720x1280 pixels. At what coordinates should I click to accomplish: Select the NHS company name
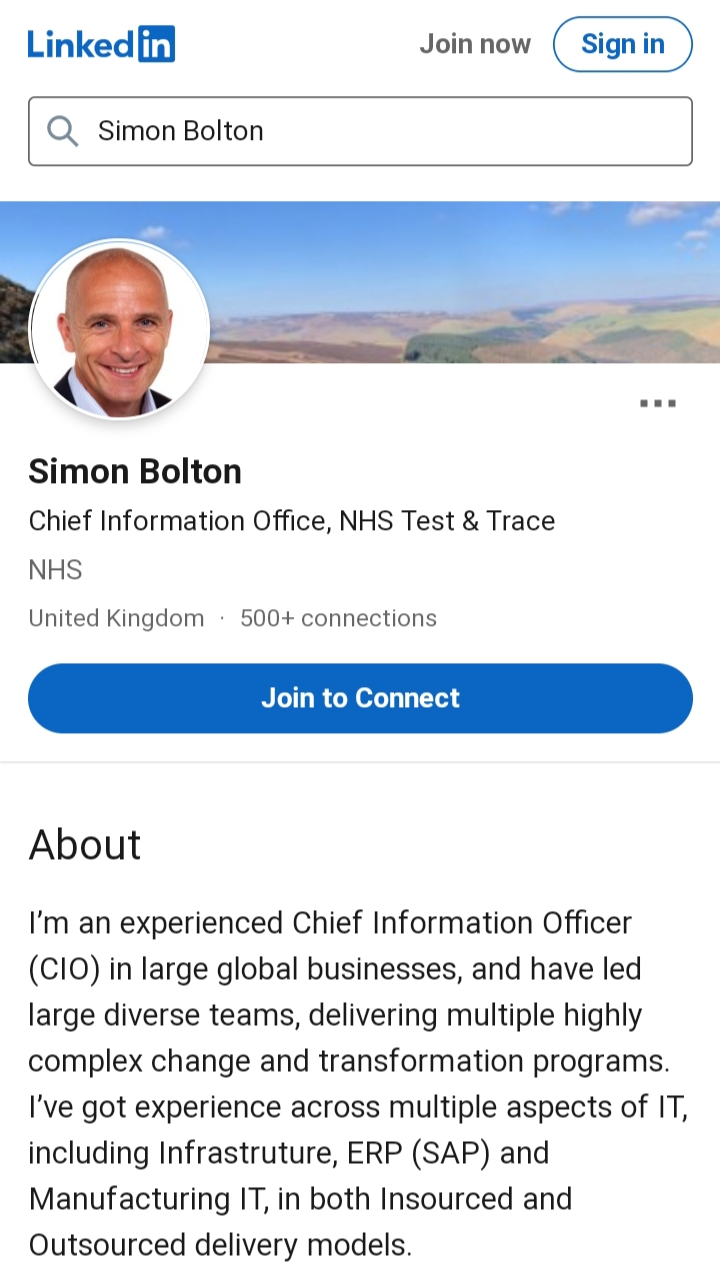point(55,570)
